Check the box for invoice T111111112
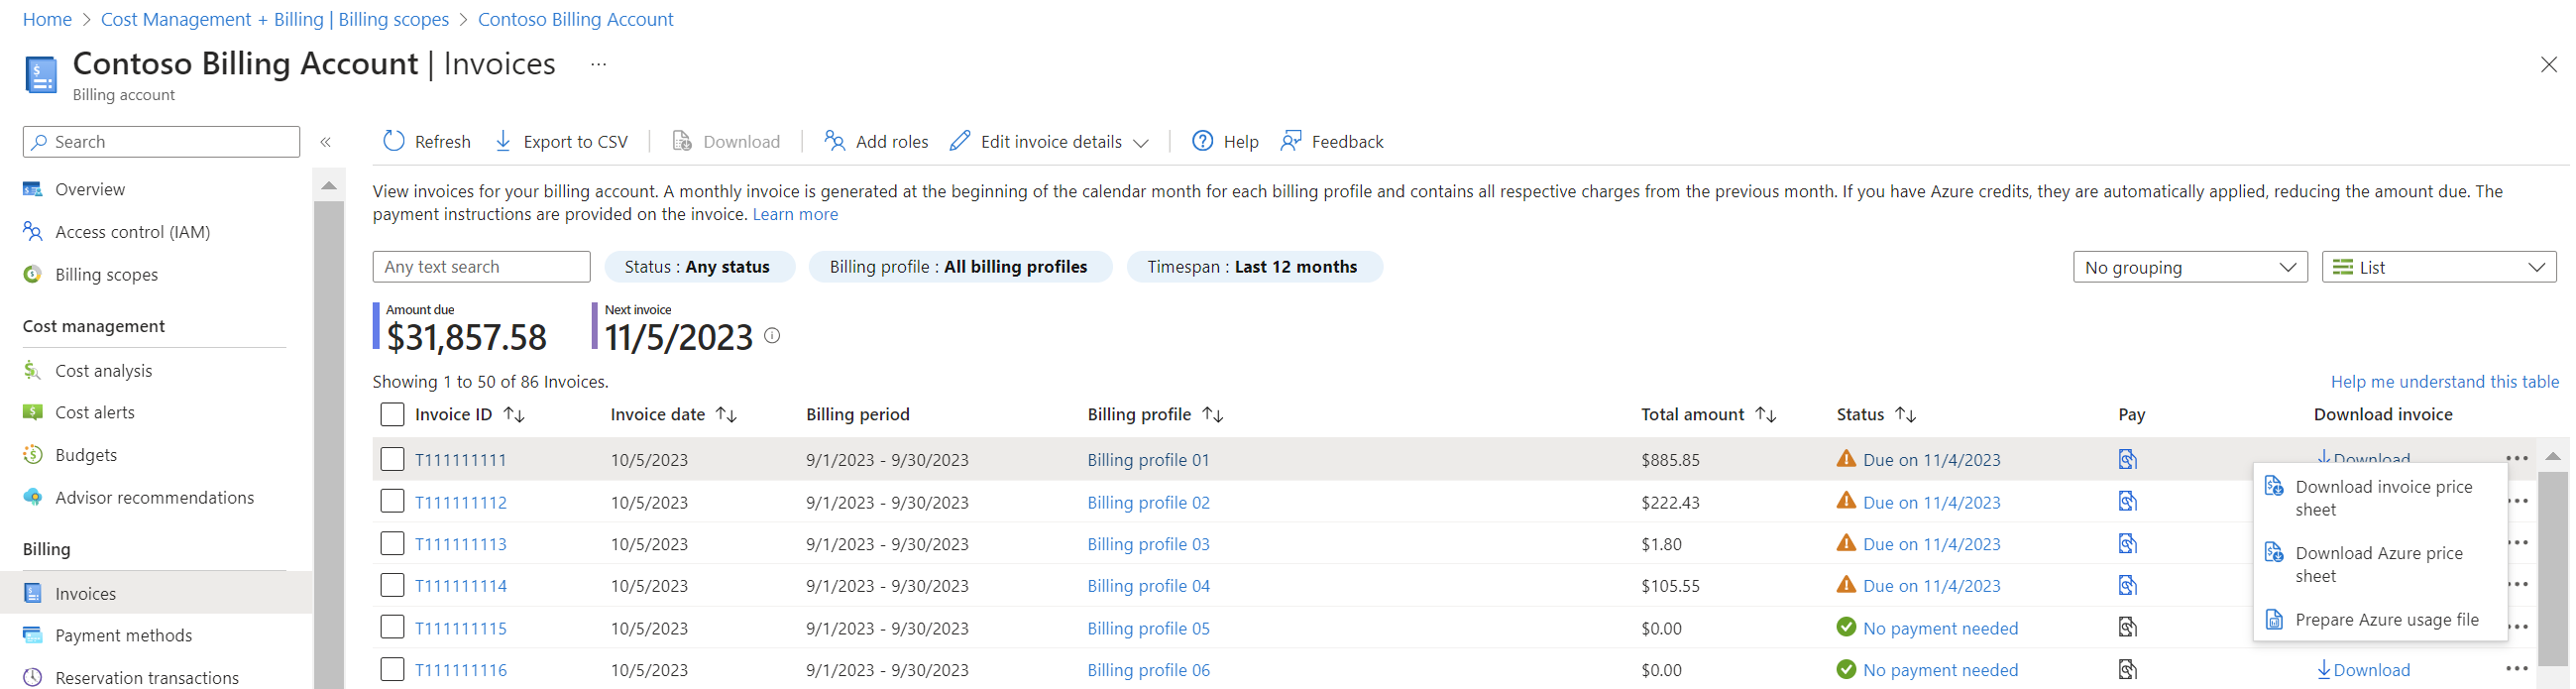Image resolution: width=2576 pixels, height=689 pixels. (392, 501)
